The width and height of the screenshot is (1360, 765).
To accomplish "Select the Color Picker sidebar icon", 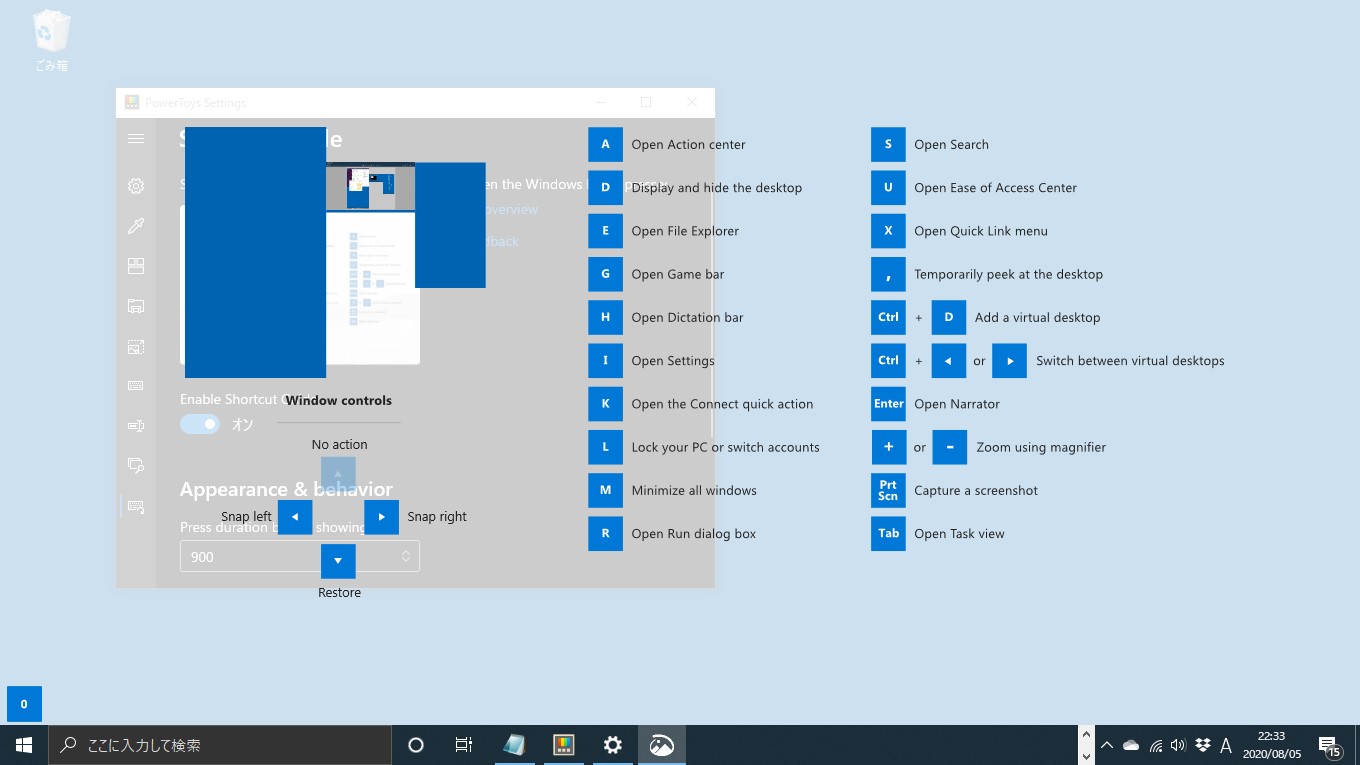I will coord(136,226).
